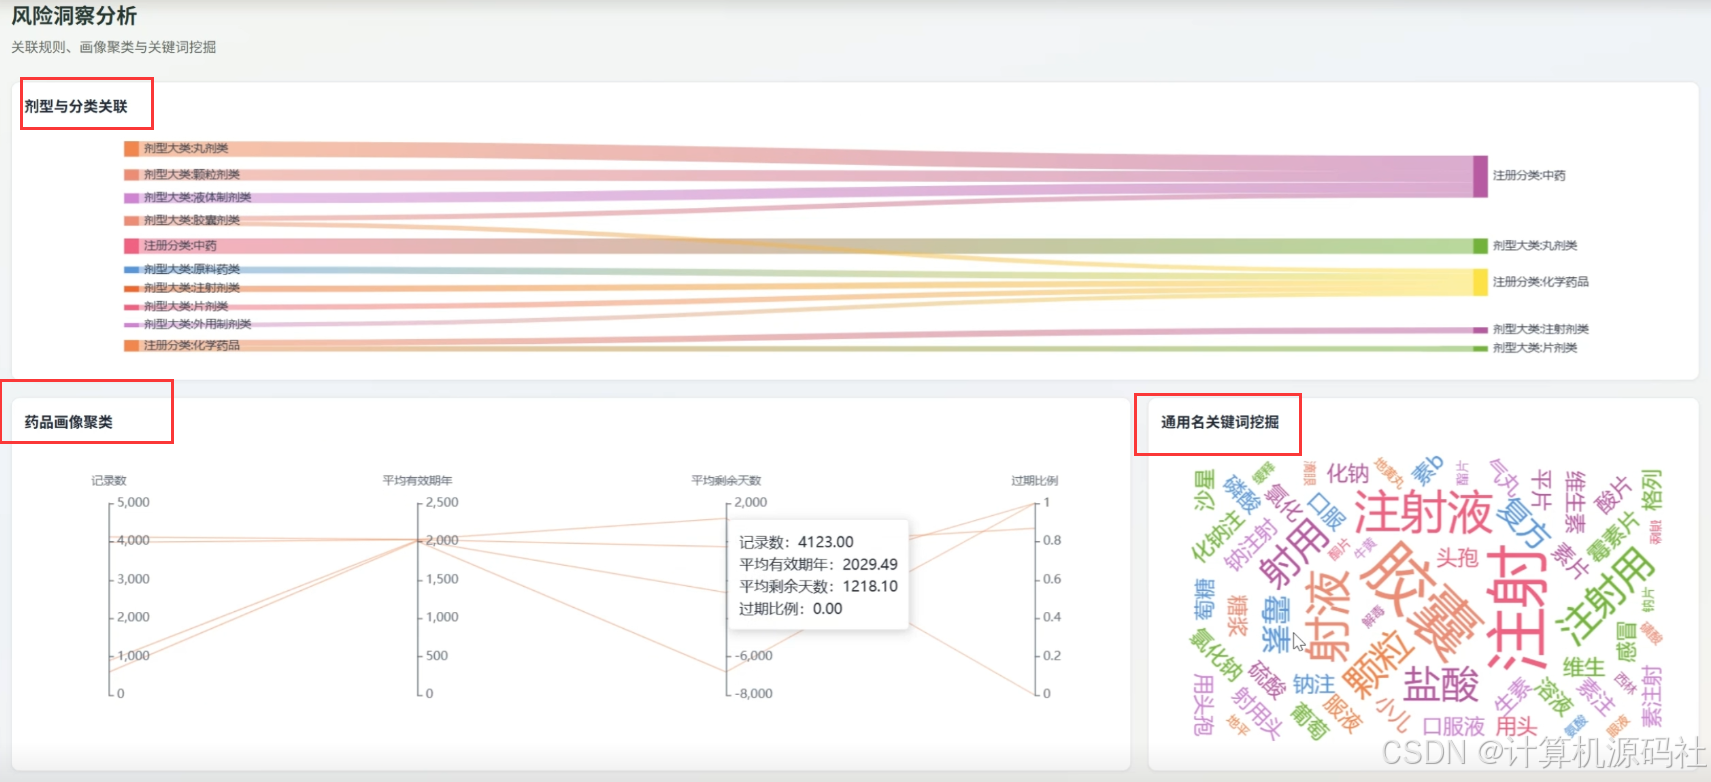This screenshot has width=1711, height=782.
Task: Click the word 沙星 in the word cloud
Action: (1204, 490)
